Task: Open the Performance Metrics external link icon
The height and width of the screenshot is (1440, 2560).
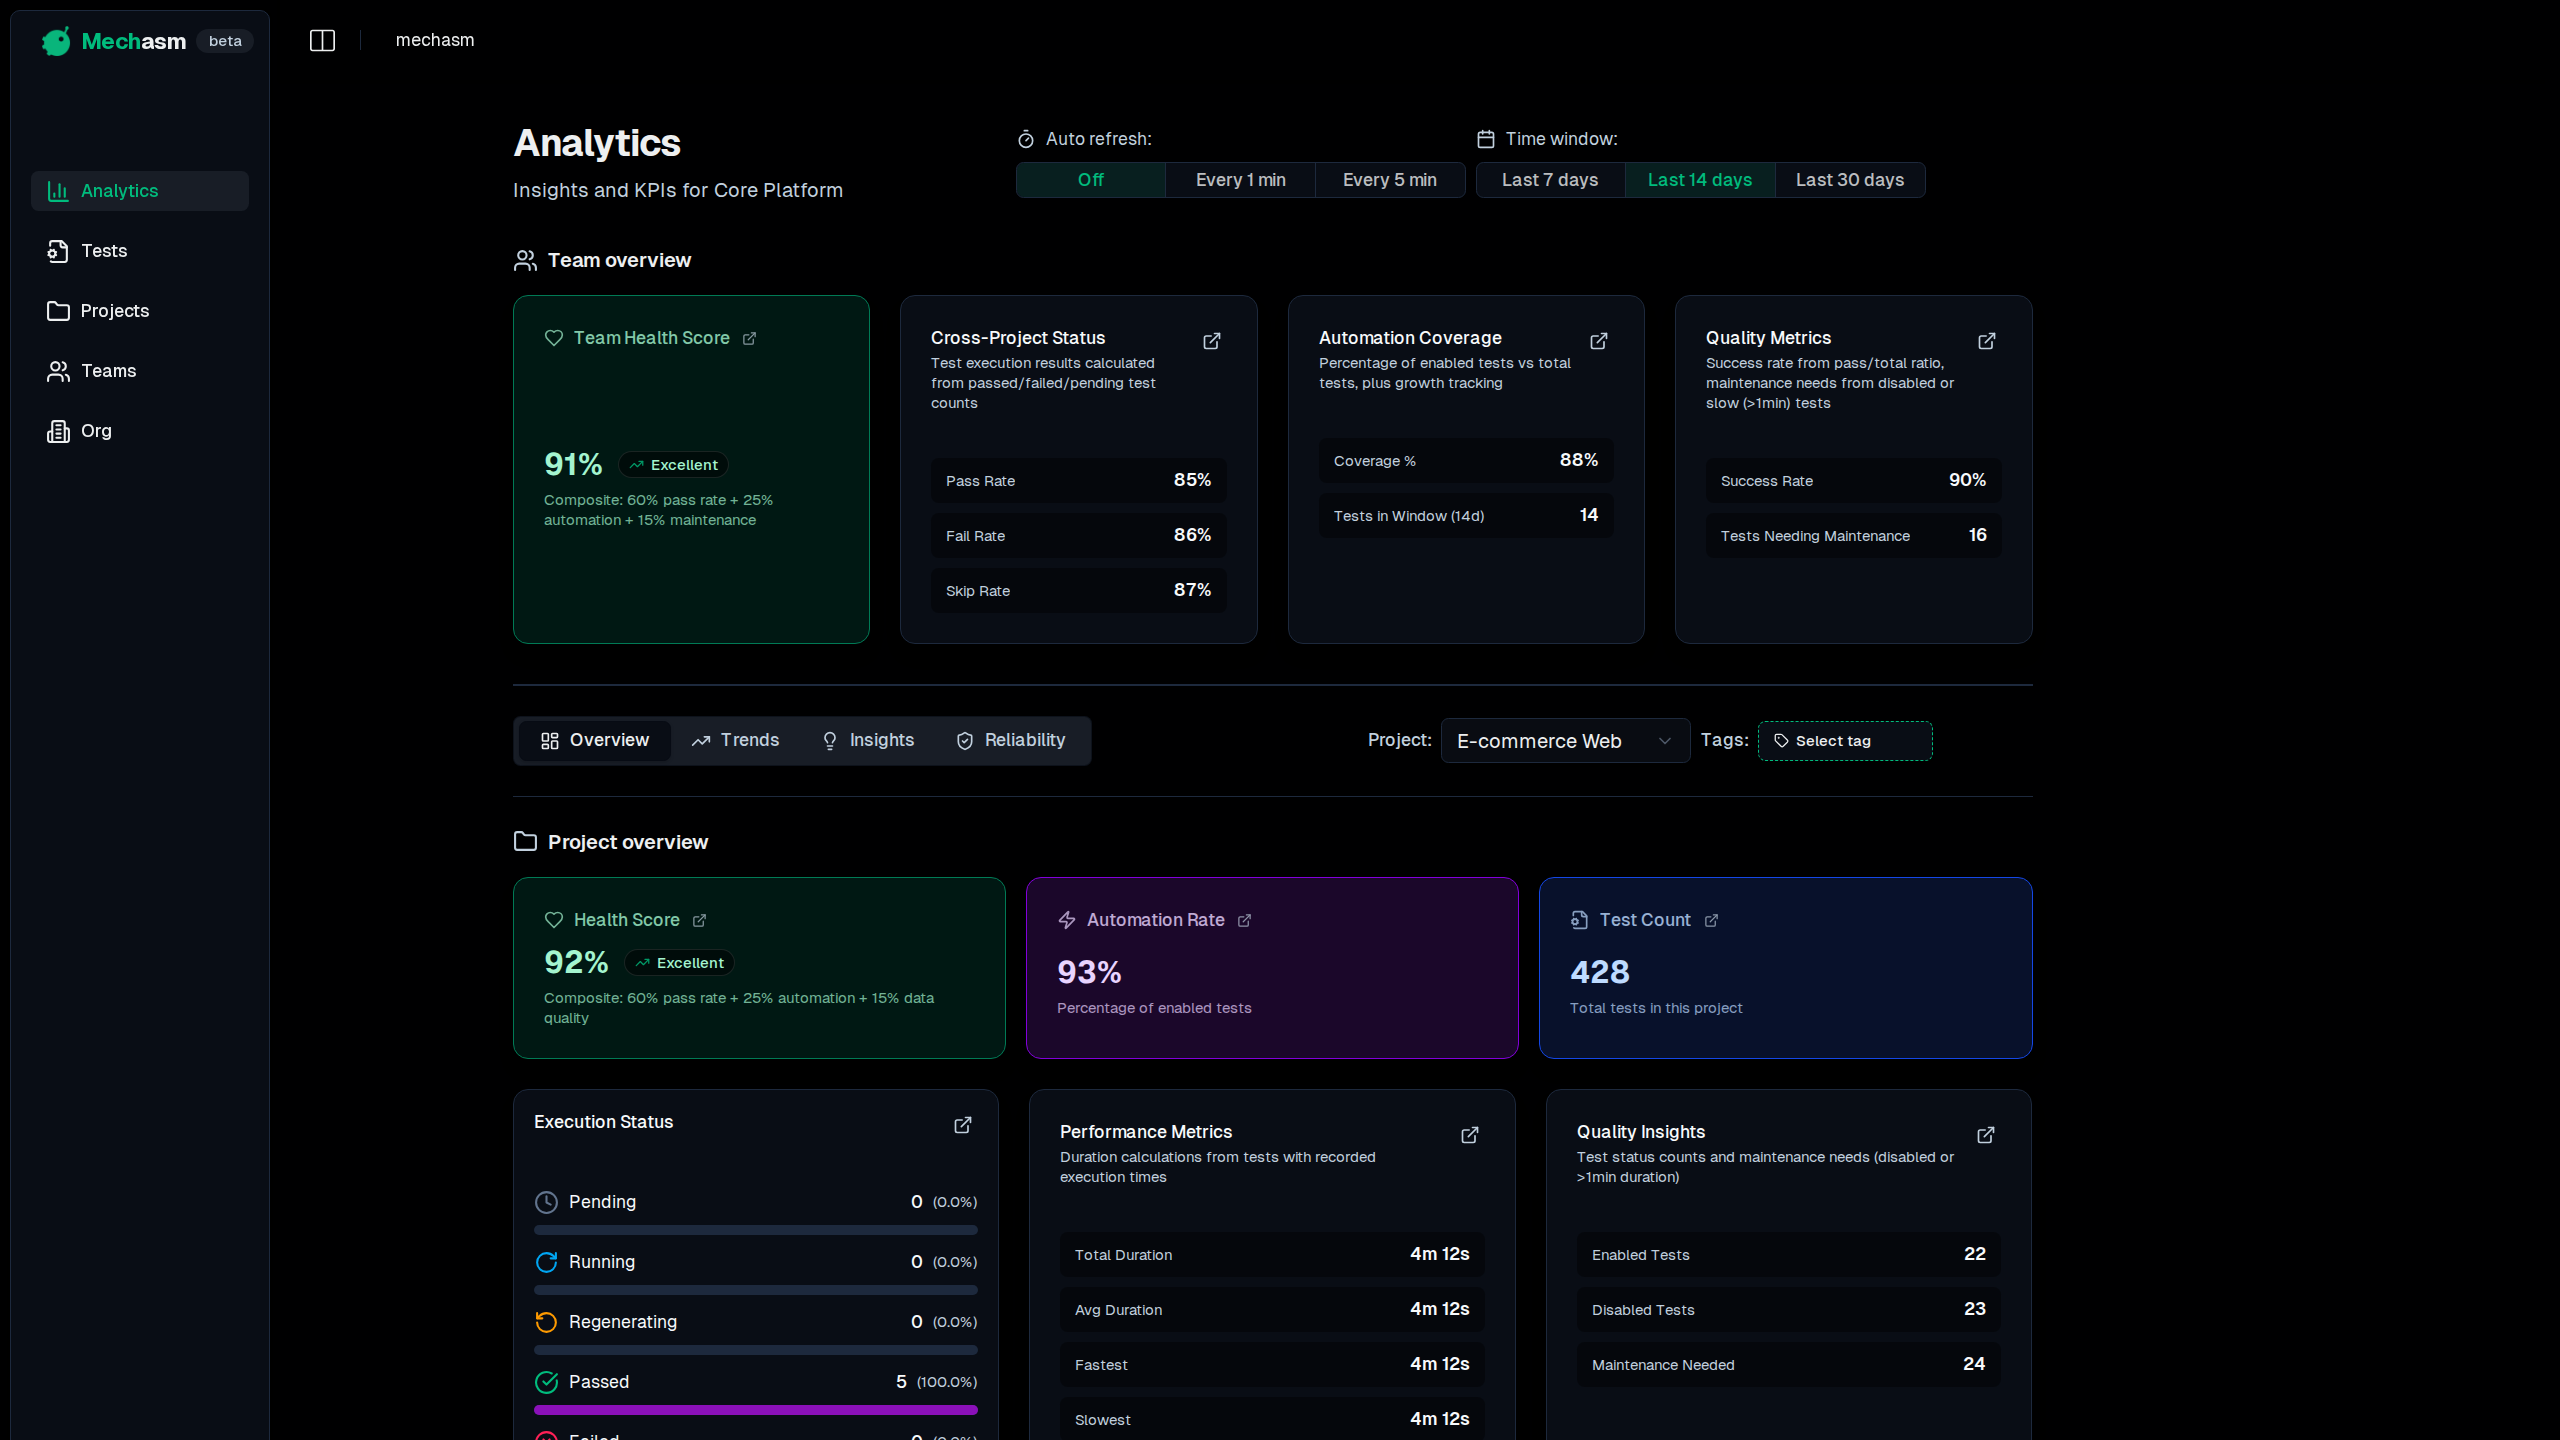Action: pyautogui.click(x=1469, y=1135)
